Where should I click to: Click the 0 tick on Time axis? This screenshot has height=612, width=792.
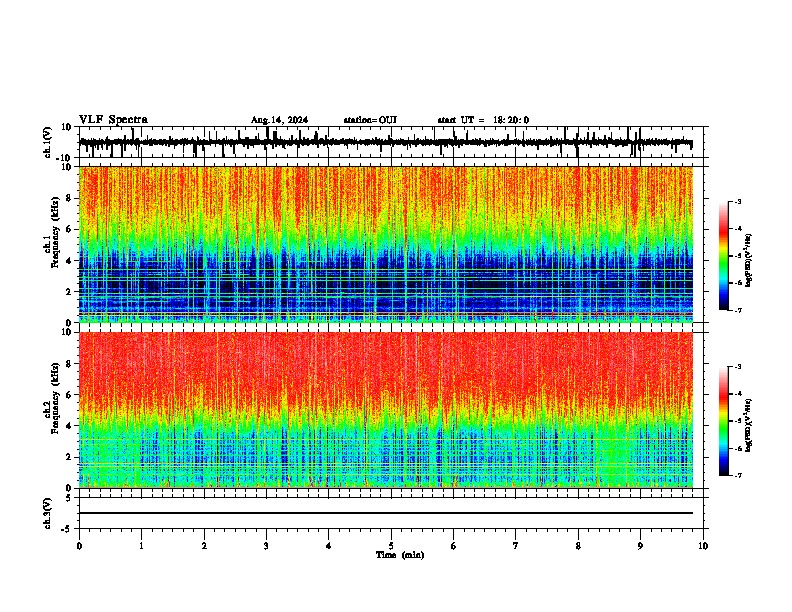[x=79, y=546]
